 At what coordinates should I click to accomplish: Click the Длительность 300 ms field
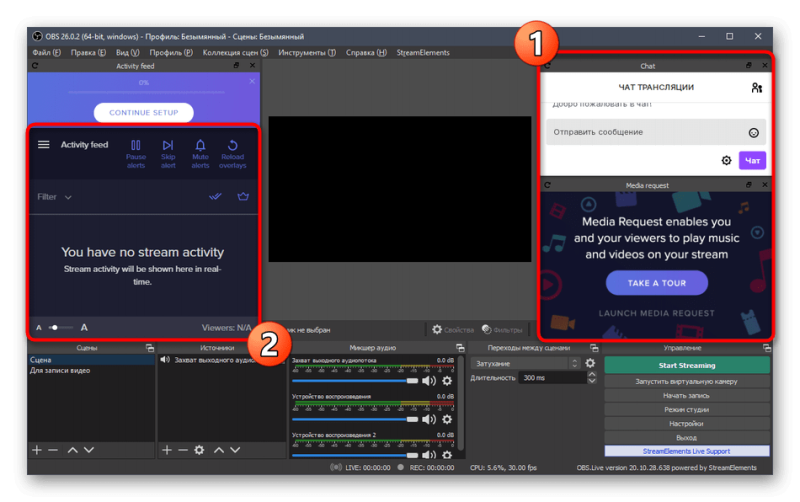point(553,378)
